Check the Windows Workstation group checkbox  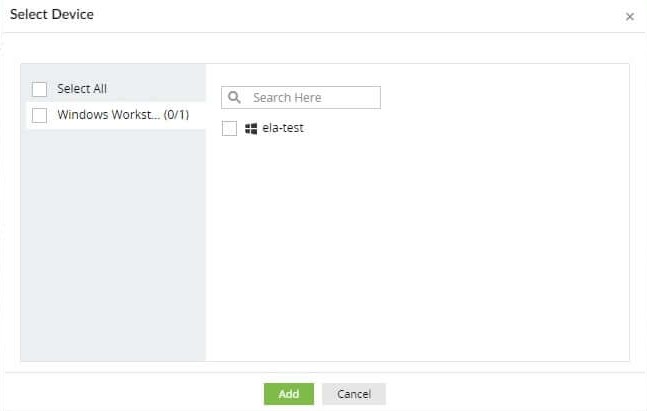point(40,115)
